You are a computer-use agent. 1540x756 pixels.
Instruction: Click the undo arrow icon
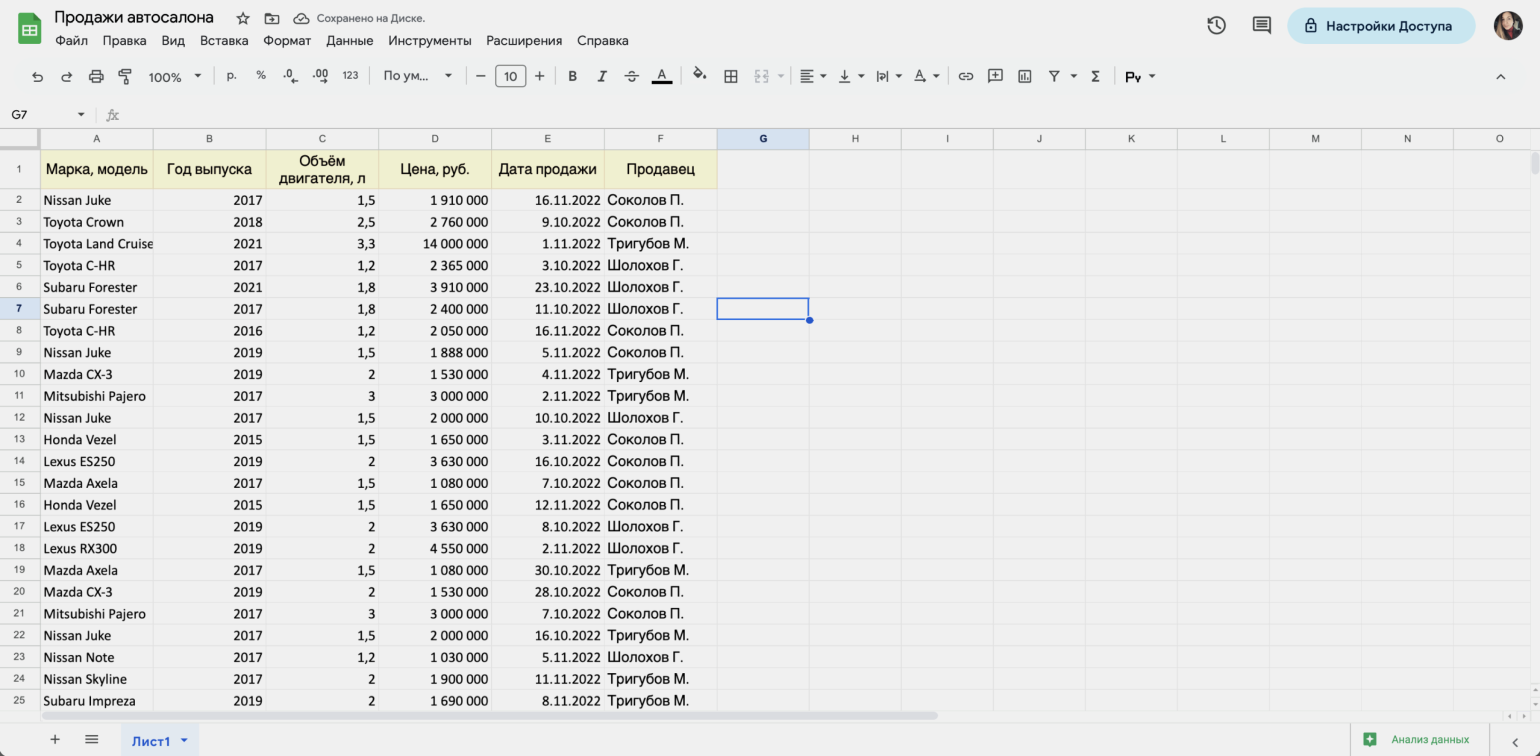click(x=37, y=76)
